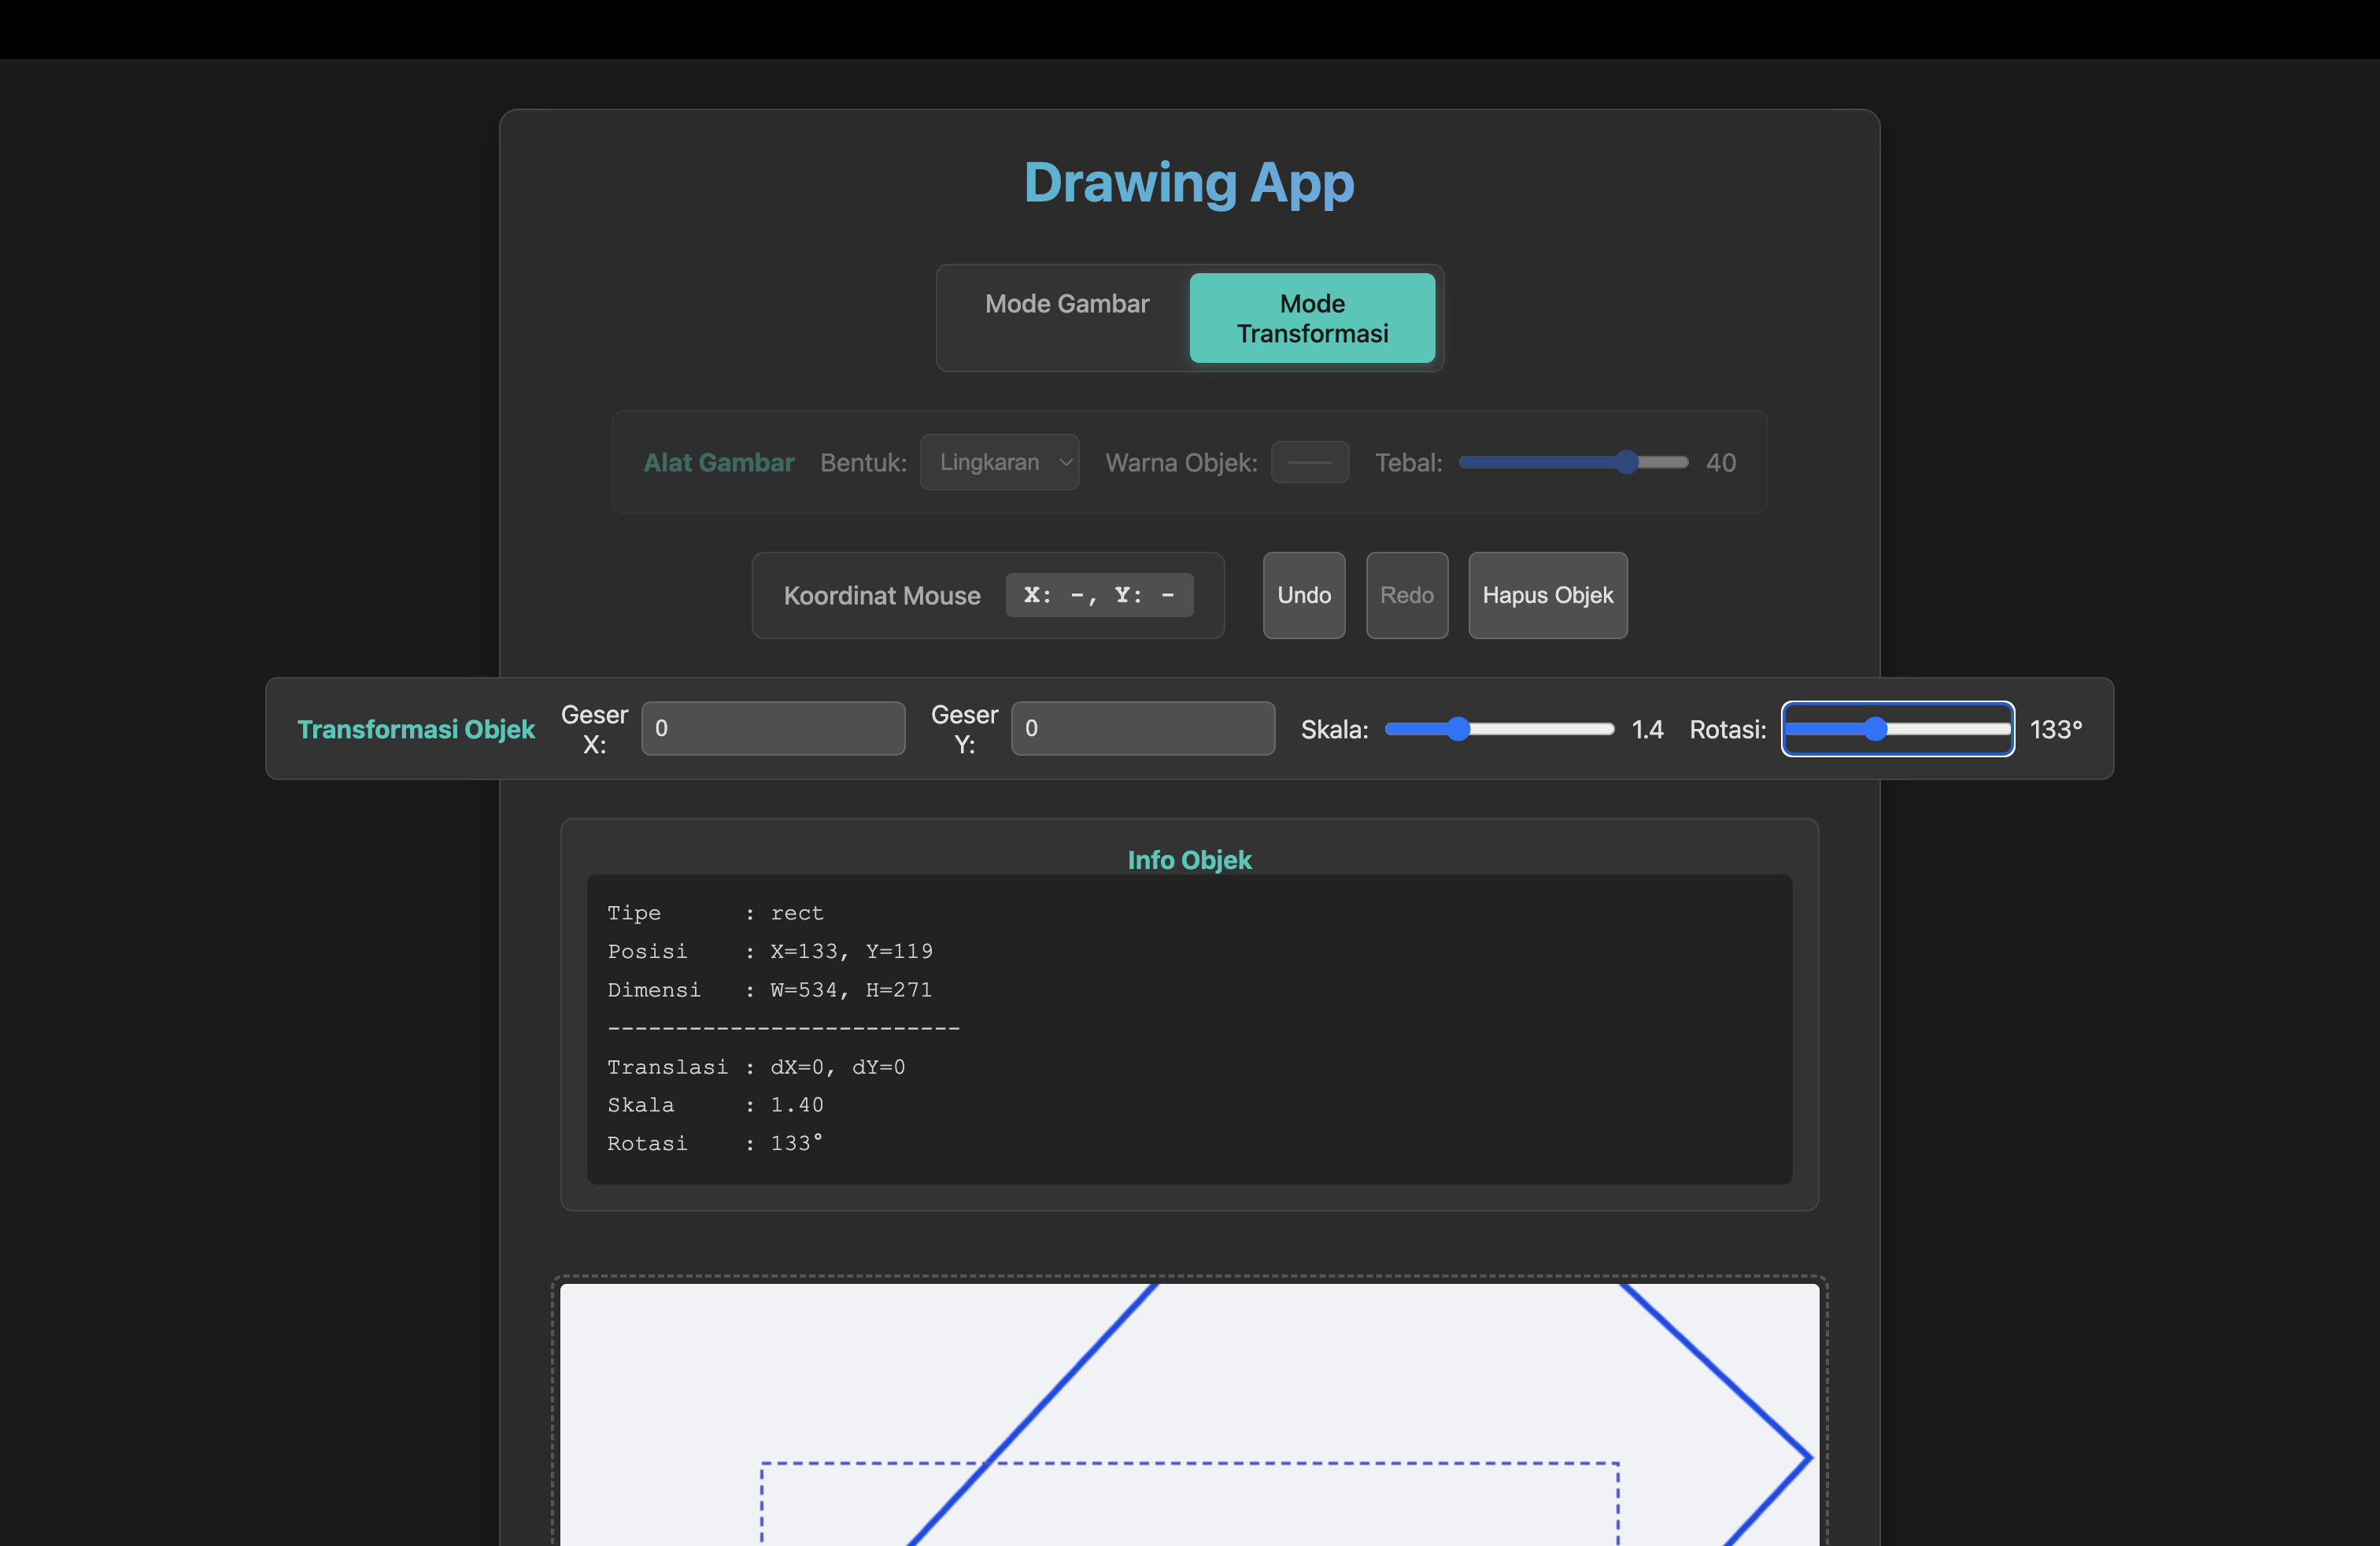
Task: Click the rotation value 133° beside slider
Action: coord(2055,729)
